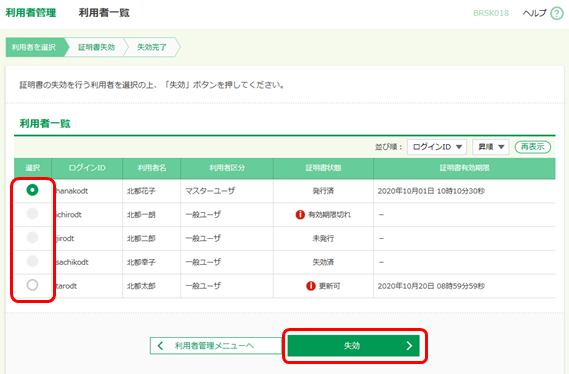Click the user name 北都二郎

pos(141,238)
